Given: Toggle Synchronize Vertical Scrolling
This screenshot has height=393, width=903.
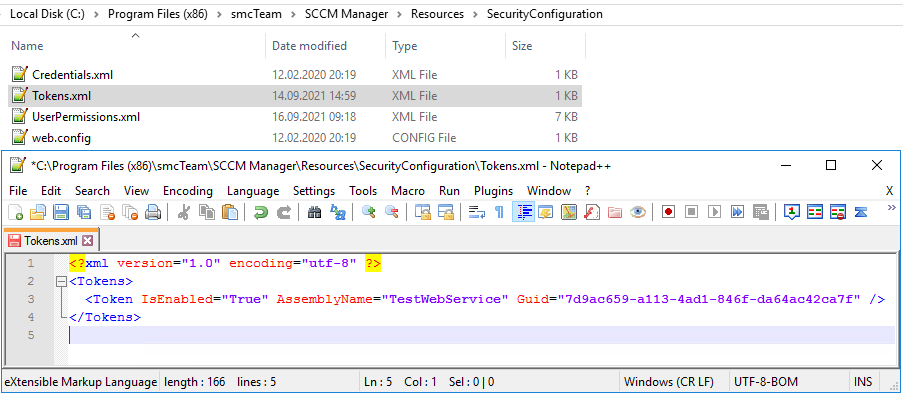Looking at the screenshot, I should 423,212.
